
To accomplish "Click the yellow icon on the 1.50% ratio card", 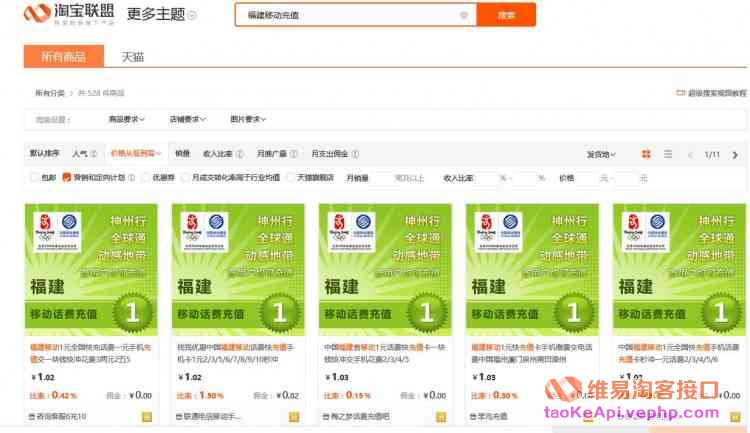I will (294, 417).
